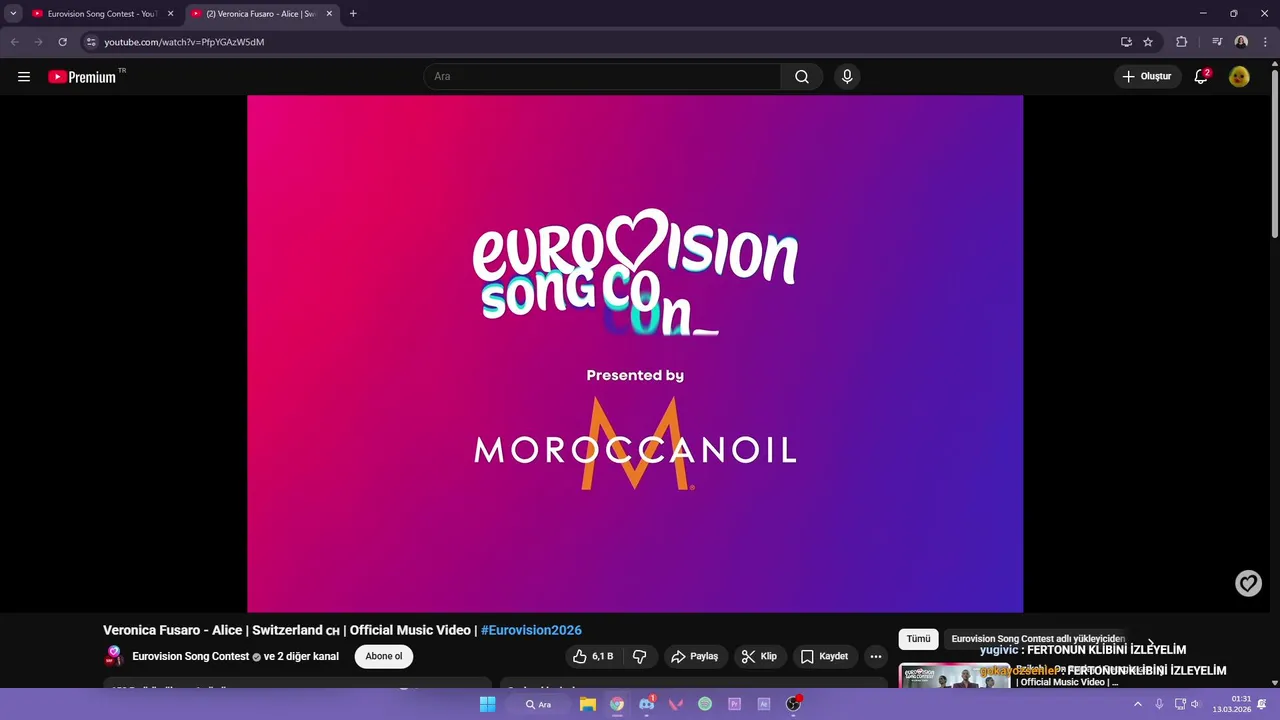Viewport: 1280px width, 720px height.
Task: Open clock and date panel
Action: [1231, 704]
